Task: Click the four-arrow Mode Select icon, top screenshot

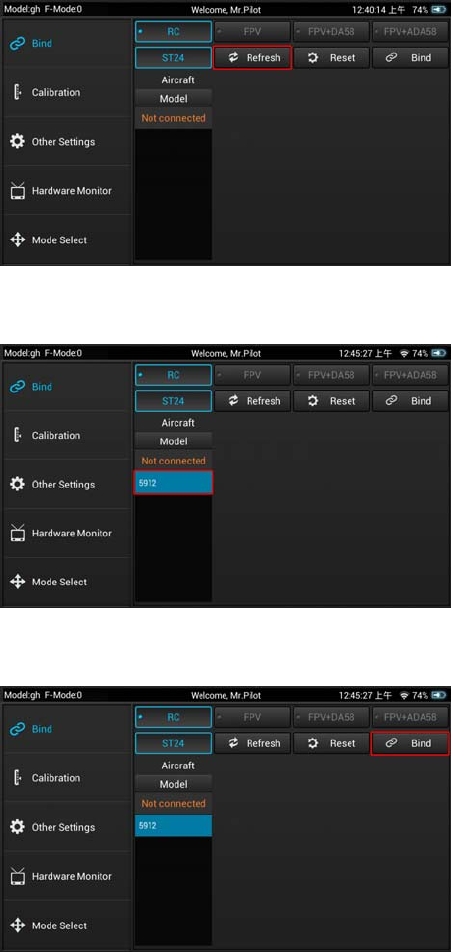Action: pyautogui.click(x=18, y=240)
